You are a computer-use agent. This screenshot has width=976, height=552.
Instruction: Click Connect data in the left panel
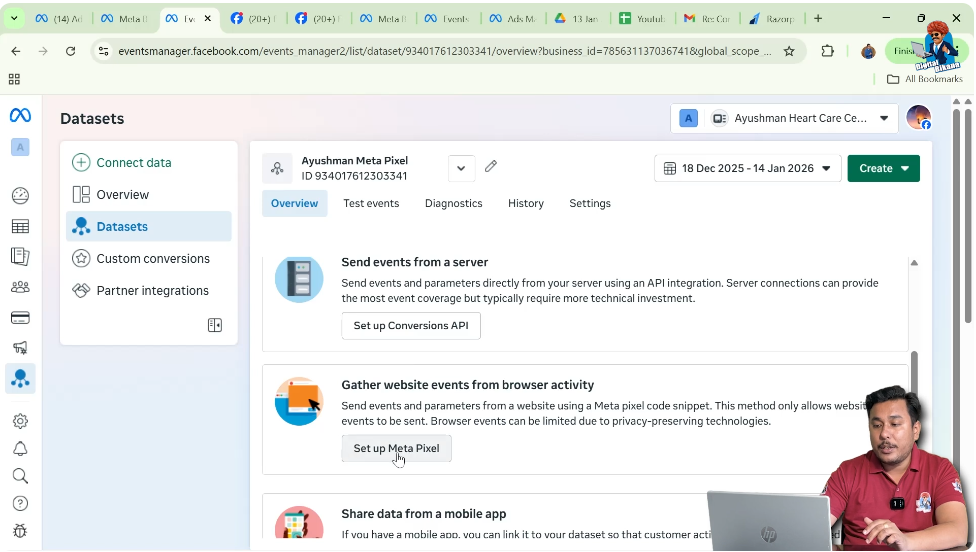pos(149,162)
